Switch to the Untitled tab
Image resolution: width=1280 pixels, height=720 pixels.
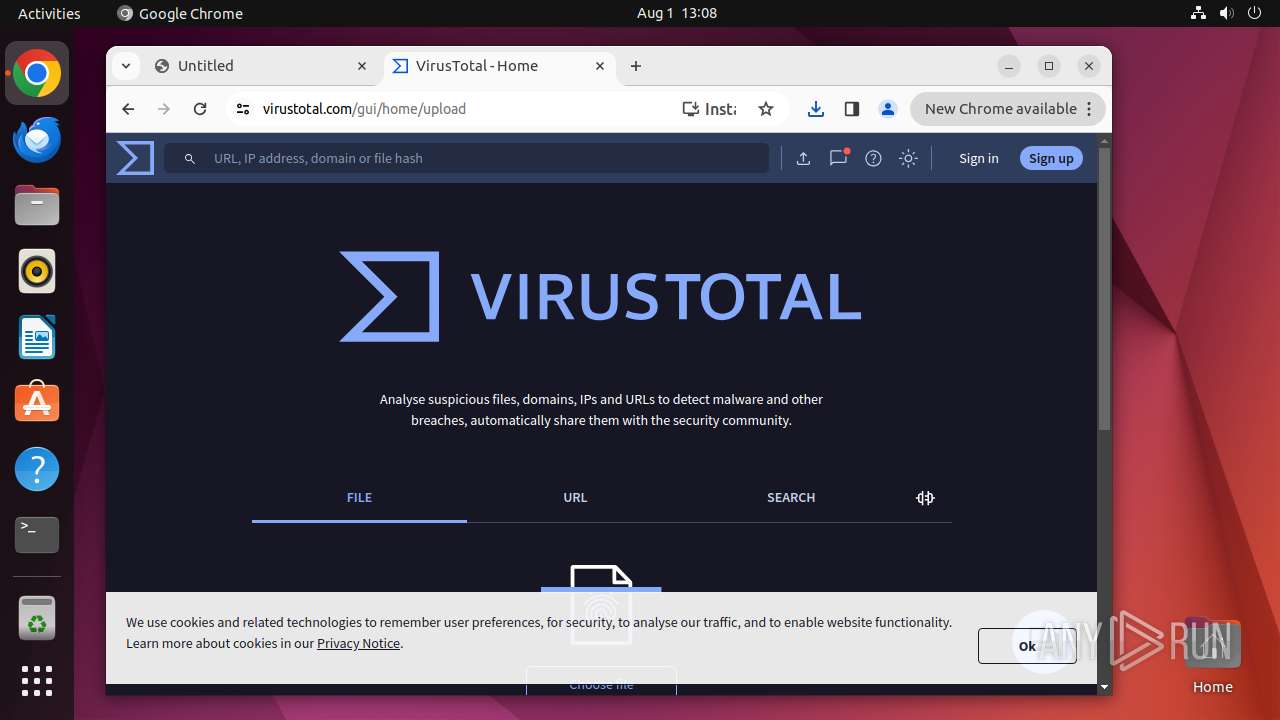coord(262,66)
